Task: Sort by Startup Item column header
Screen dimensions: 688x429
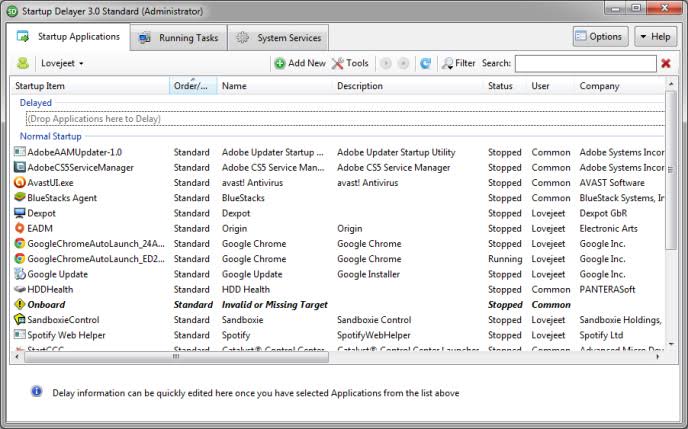Action: (90, 86)
